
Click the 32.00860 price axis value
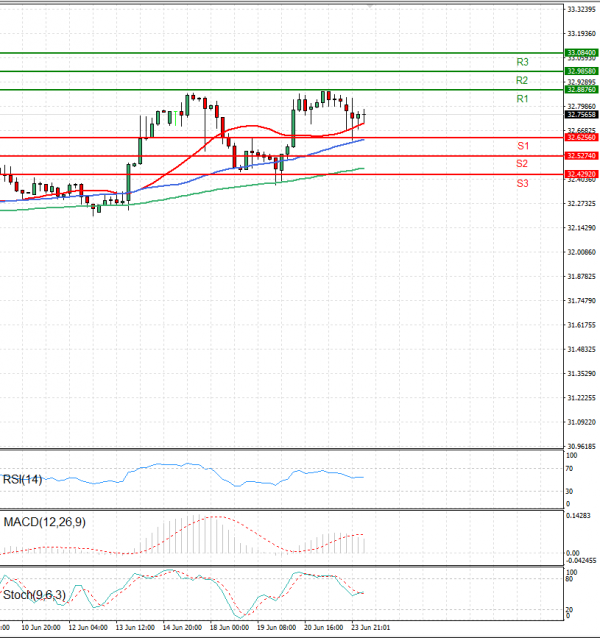click(x=582, y=252)
